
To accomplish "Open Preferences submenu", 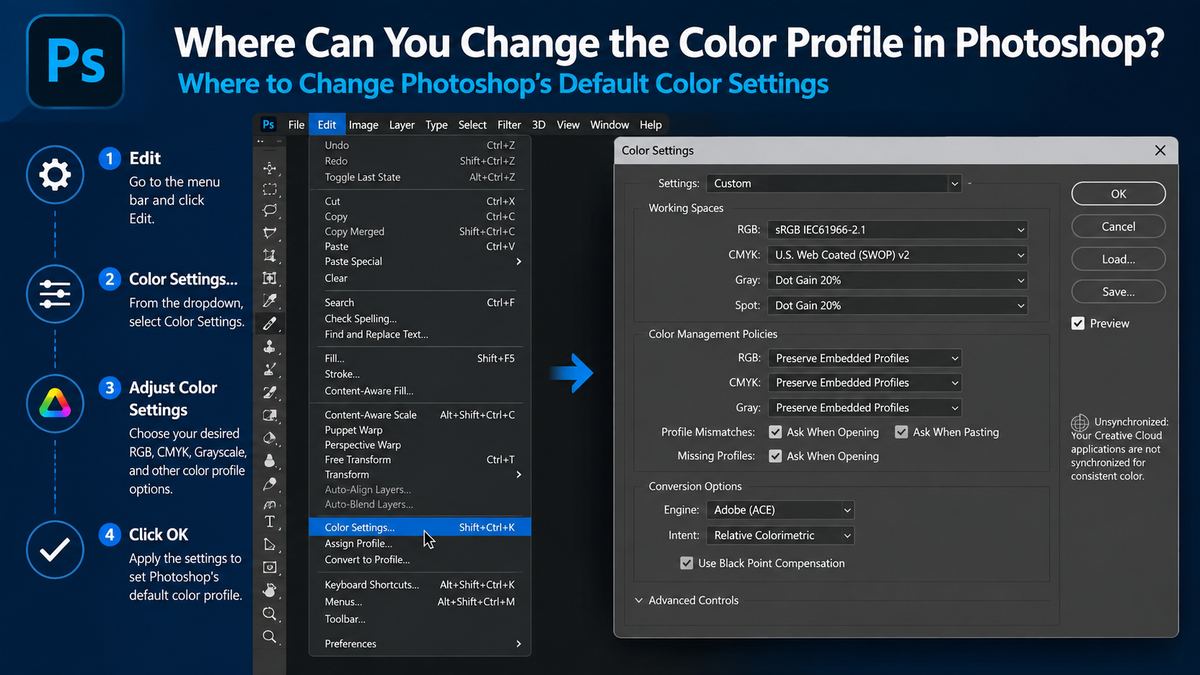I will [421, 644].
